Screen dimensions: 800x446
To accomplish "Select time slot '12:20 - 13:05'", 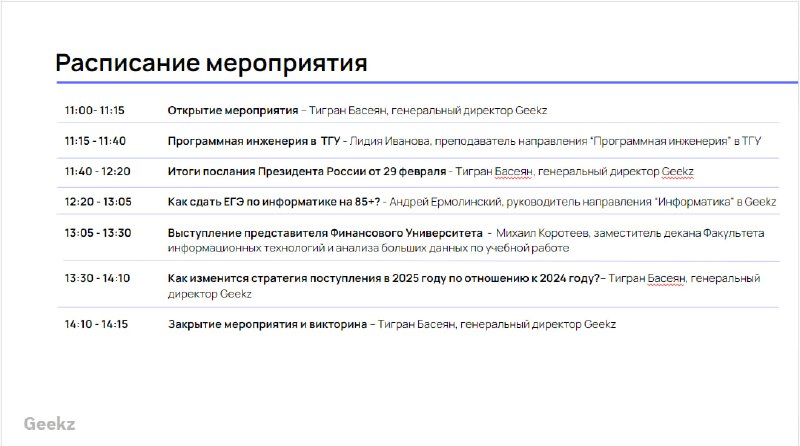I will (97, 202).
